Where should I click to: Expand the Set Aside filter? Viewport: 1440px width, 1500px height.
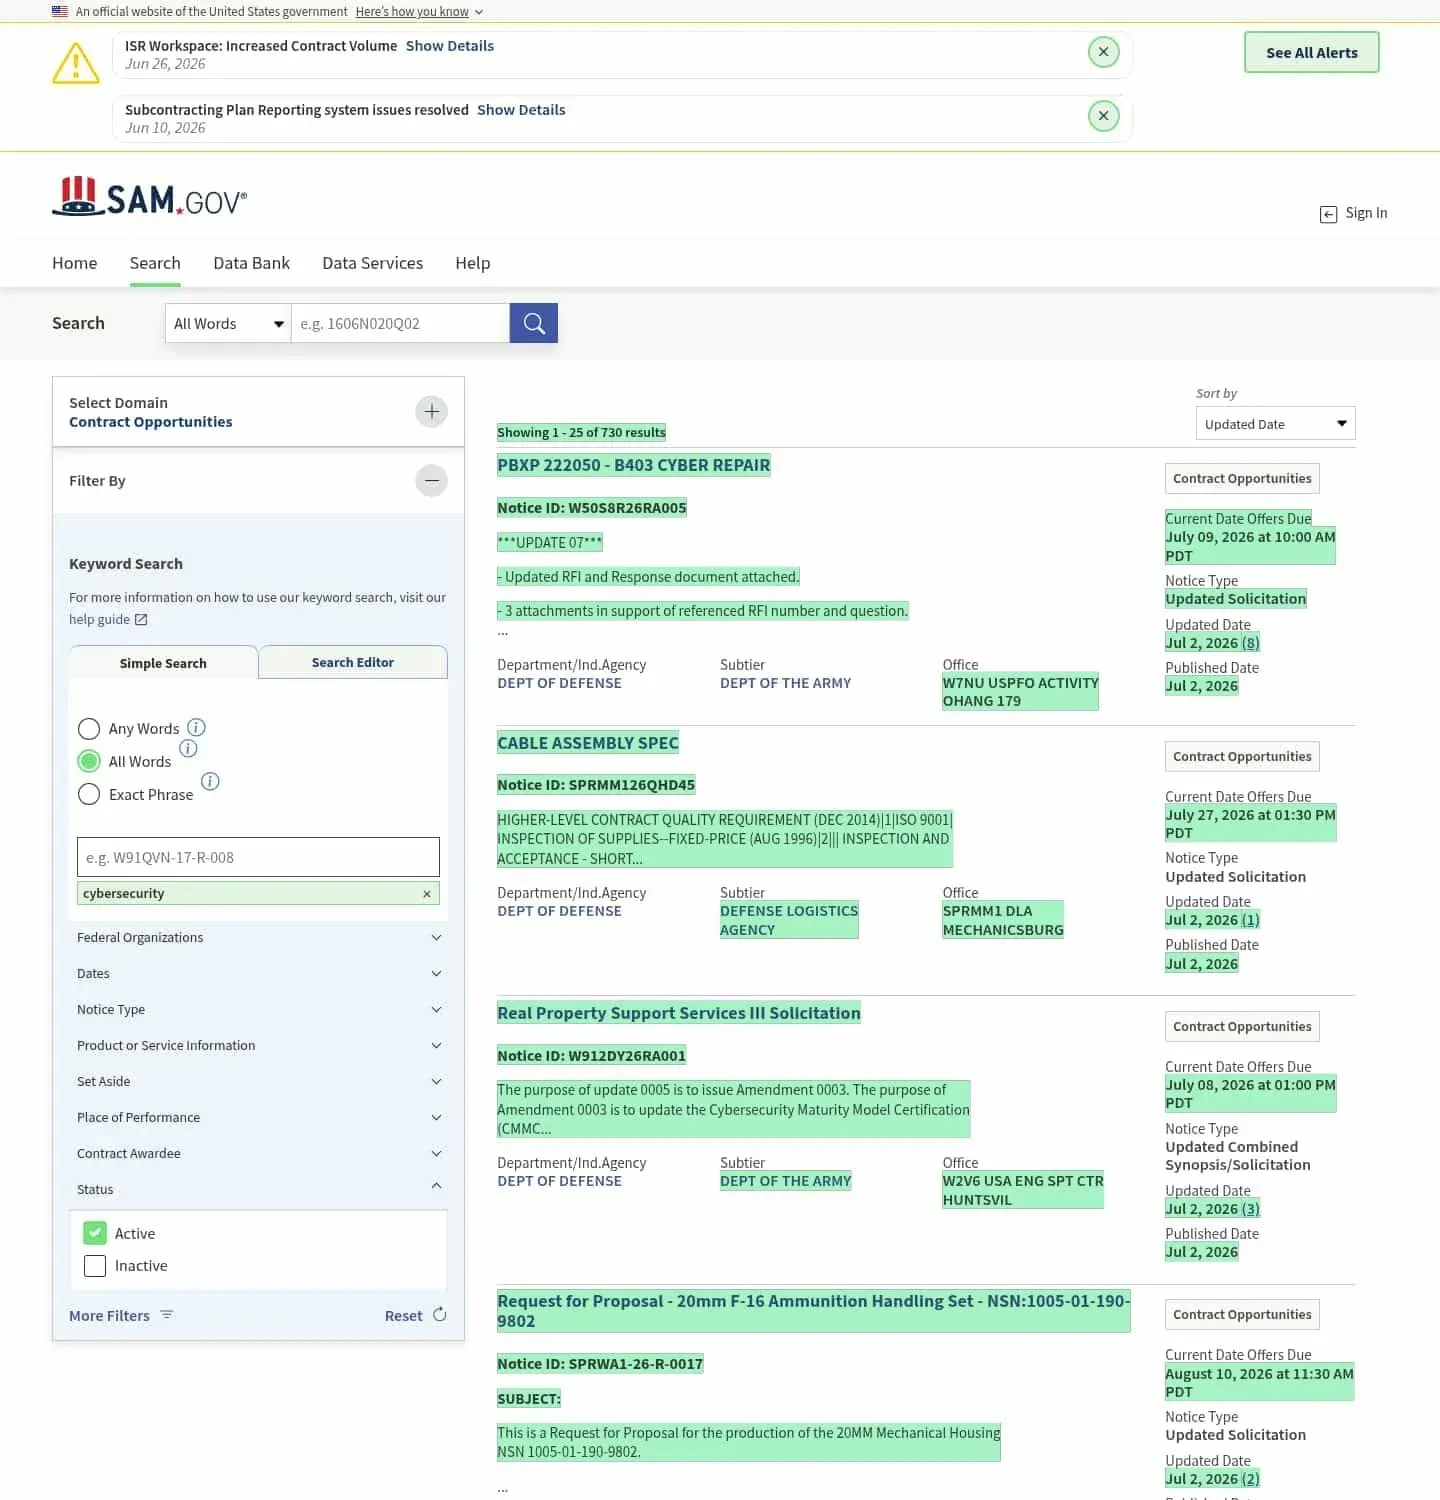click(x=259, y=1081)
